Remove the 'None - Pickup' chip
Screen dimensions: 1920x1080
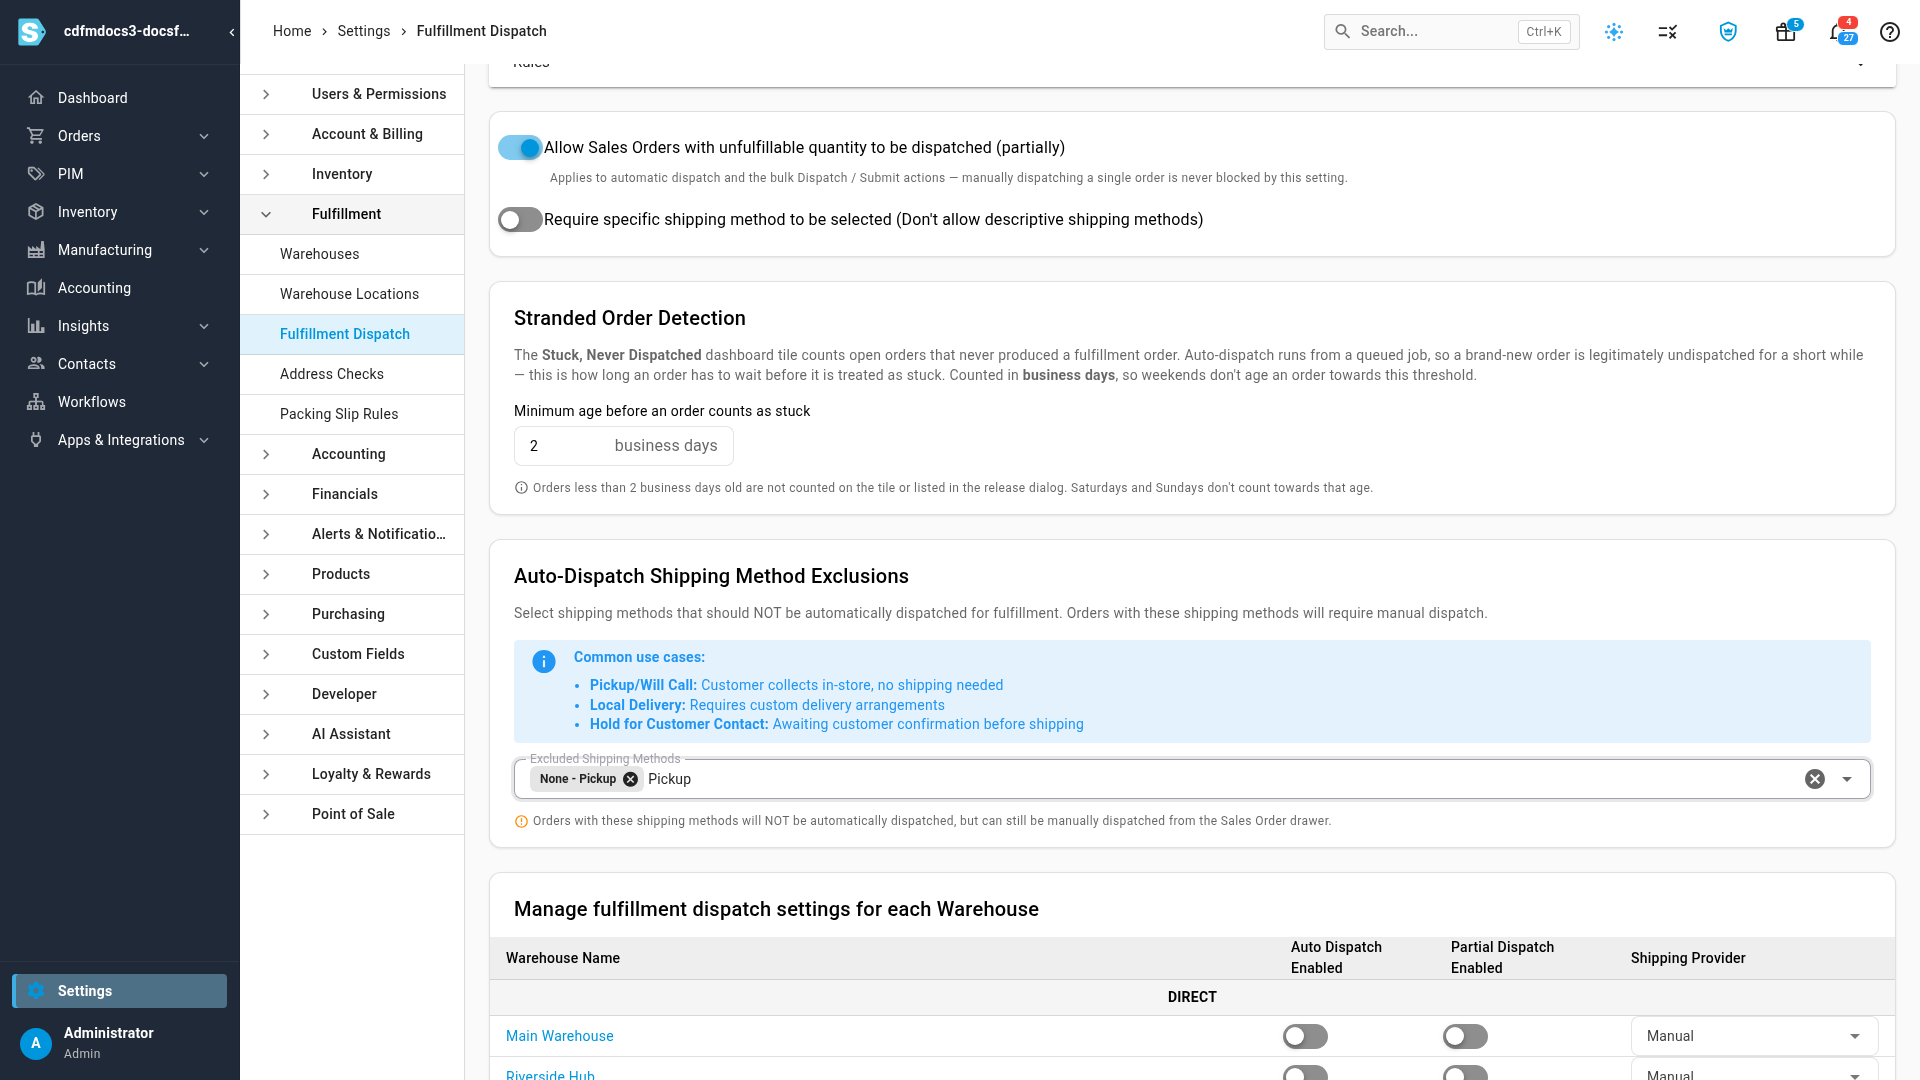pyautogui.click(x=630, y=779)
